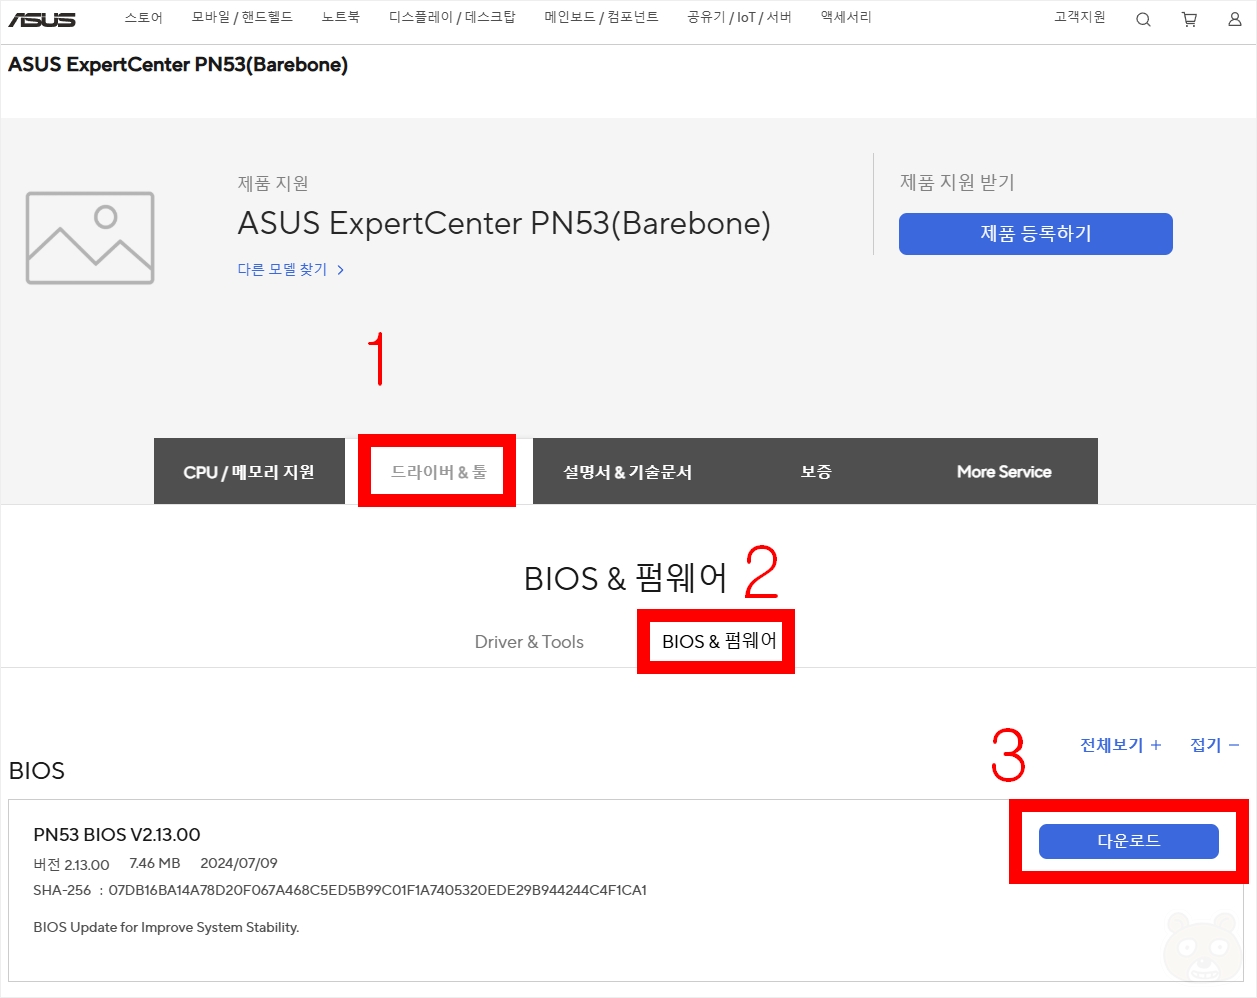Select the 보증 tab
The height and width of the screenshot is (998, 1257).
coord(816,471)
